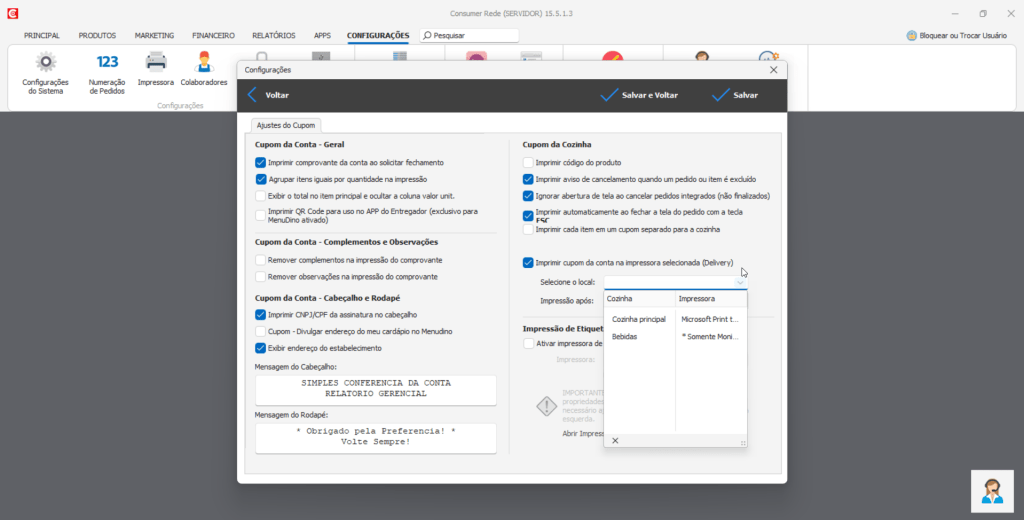Image resolution: width=1024 pixels, height=520 pixels.
Task: Choose Bebidas in the local dropdown list
Action: click(x=625, y=337)
